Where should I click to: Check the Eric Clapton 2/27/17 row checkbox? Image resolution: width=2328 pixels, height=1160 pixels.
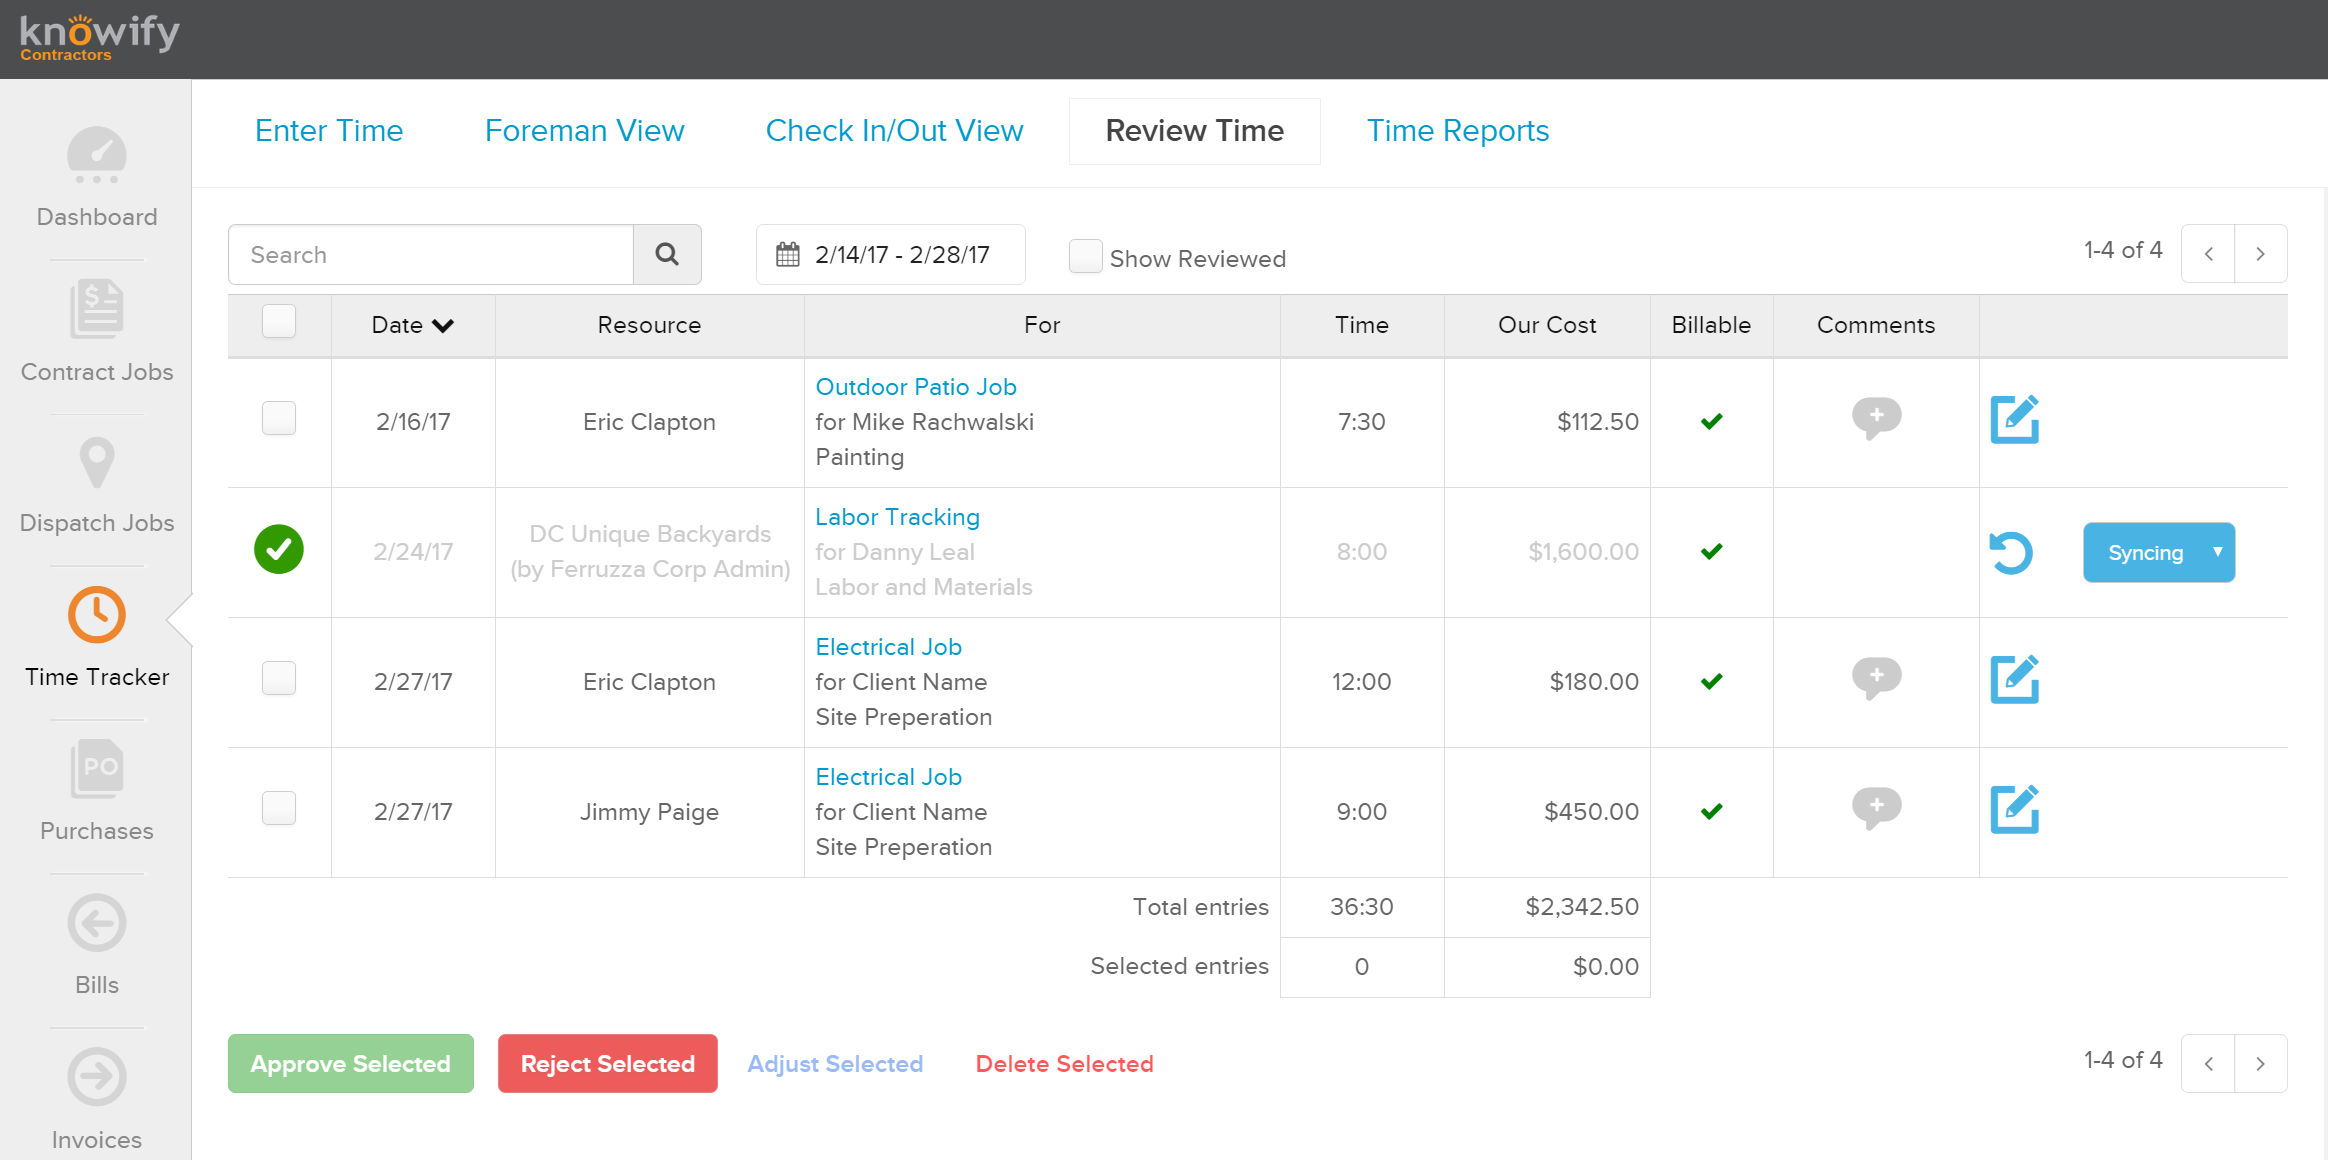pyautogui.click(x=279, y=678)
